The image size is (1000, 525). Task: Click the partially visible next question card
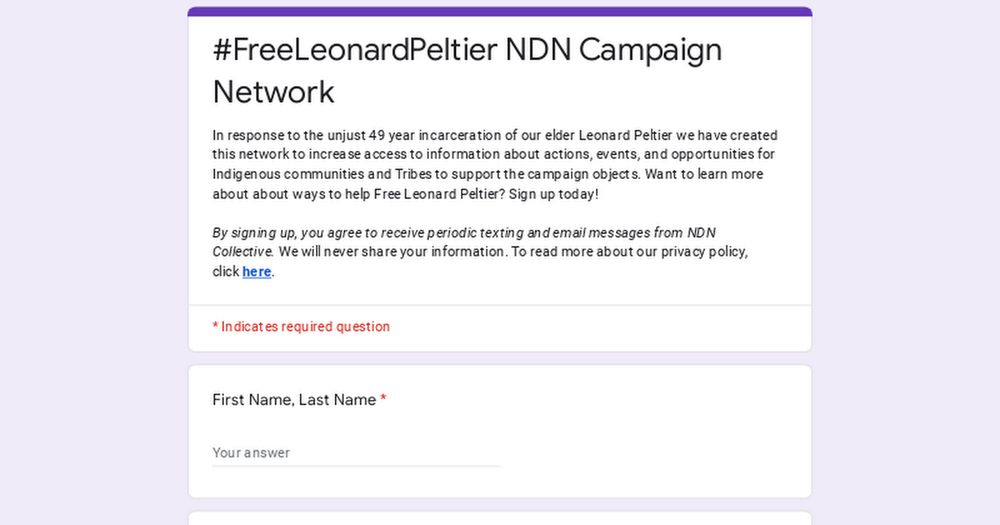pos(500,519)
